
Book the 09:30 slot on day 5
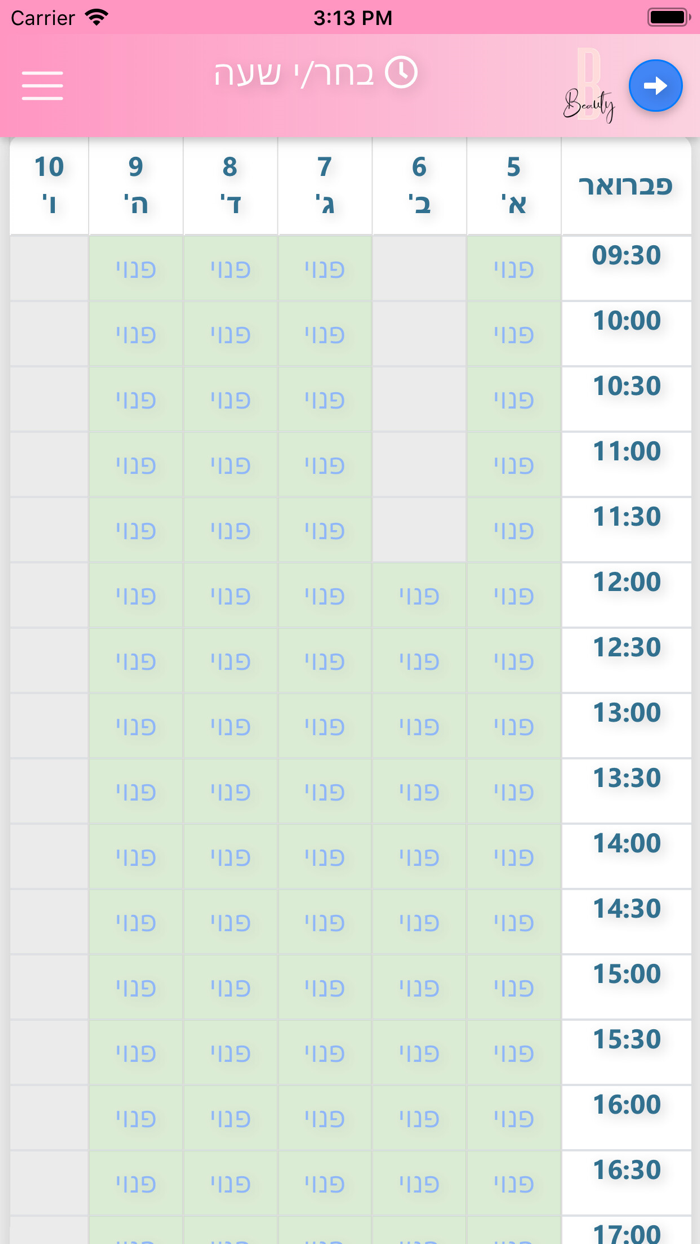coord(514,269)
